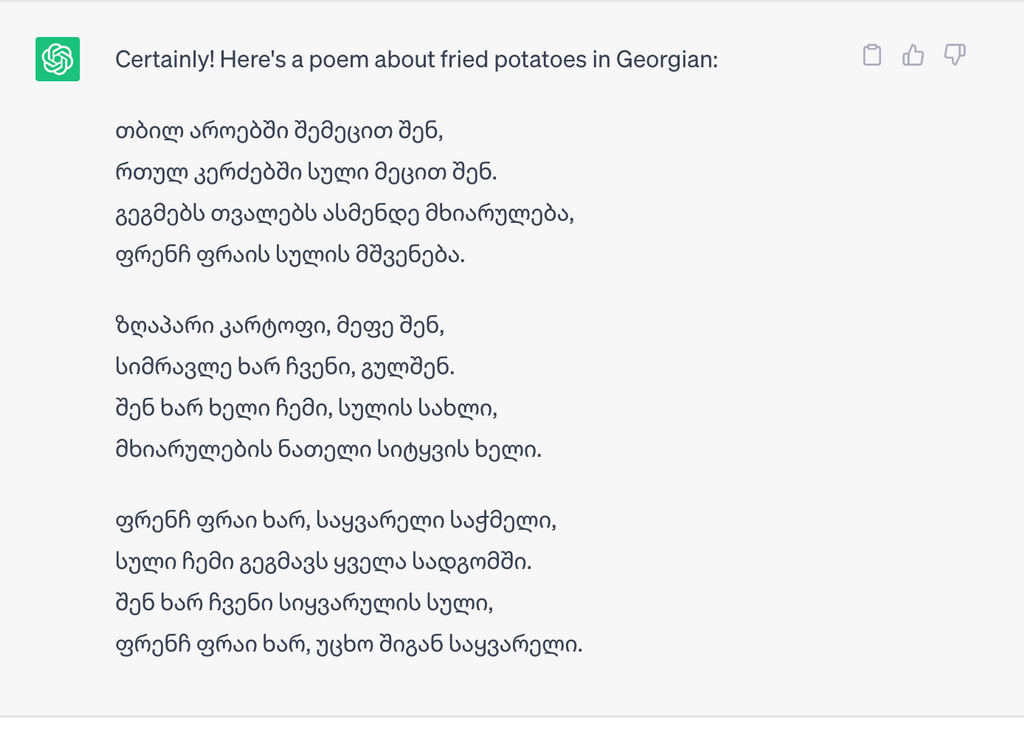Give the poem a thumbs up
The width and height of the screenshot is (1024, 733).
click(x=913, y=55)
